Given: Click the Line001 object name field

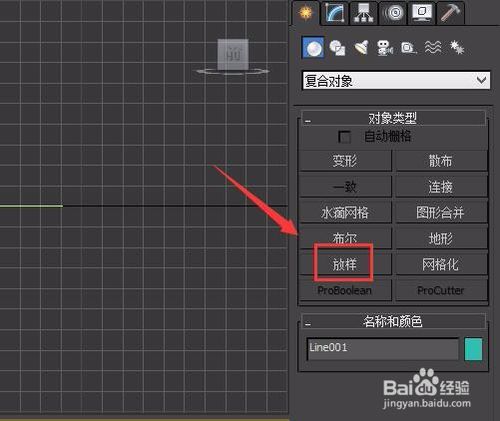Looking at the screenshot, I should [383, 349].
